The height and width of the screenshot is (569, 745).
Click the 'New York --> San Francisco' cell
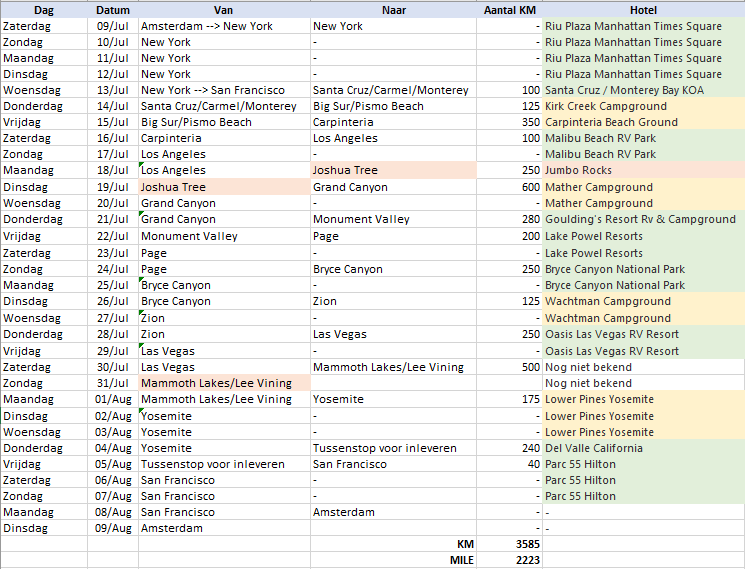coord(224,90)
